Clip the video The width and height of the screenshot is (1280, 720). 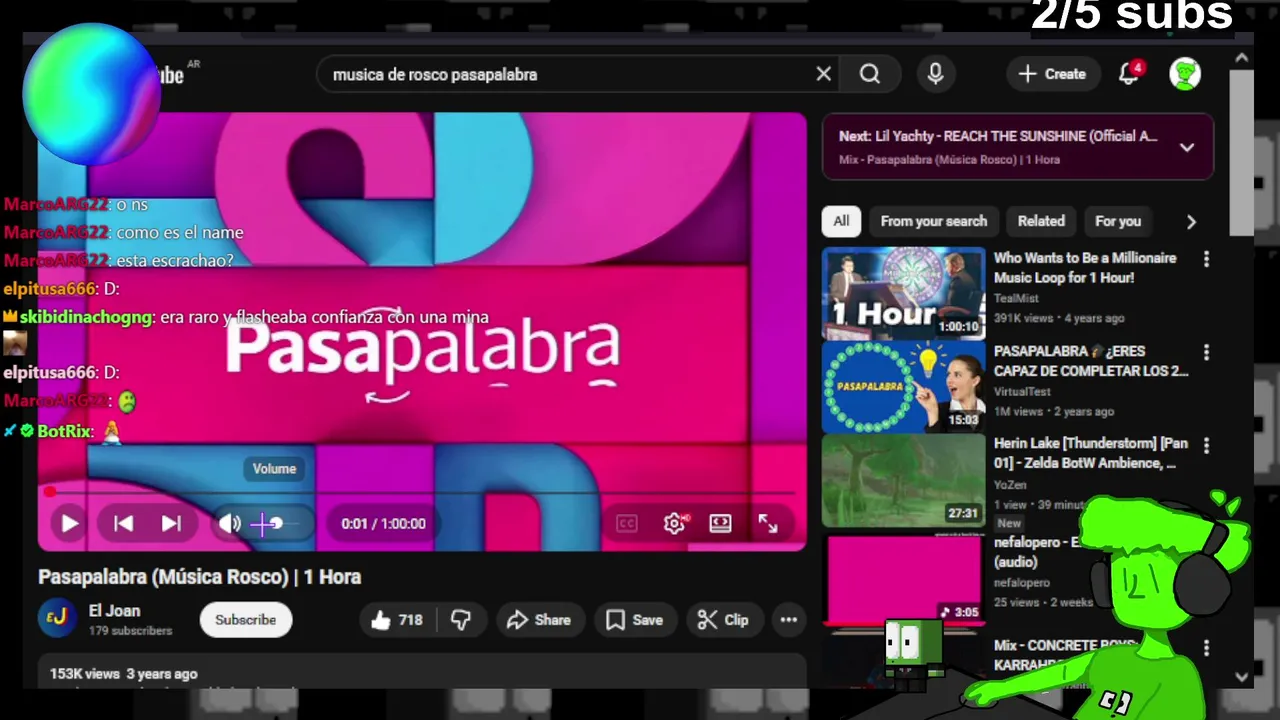point(723,620)
